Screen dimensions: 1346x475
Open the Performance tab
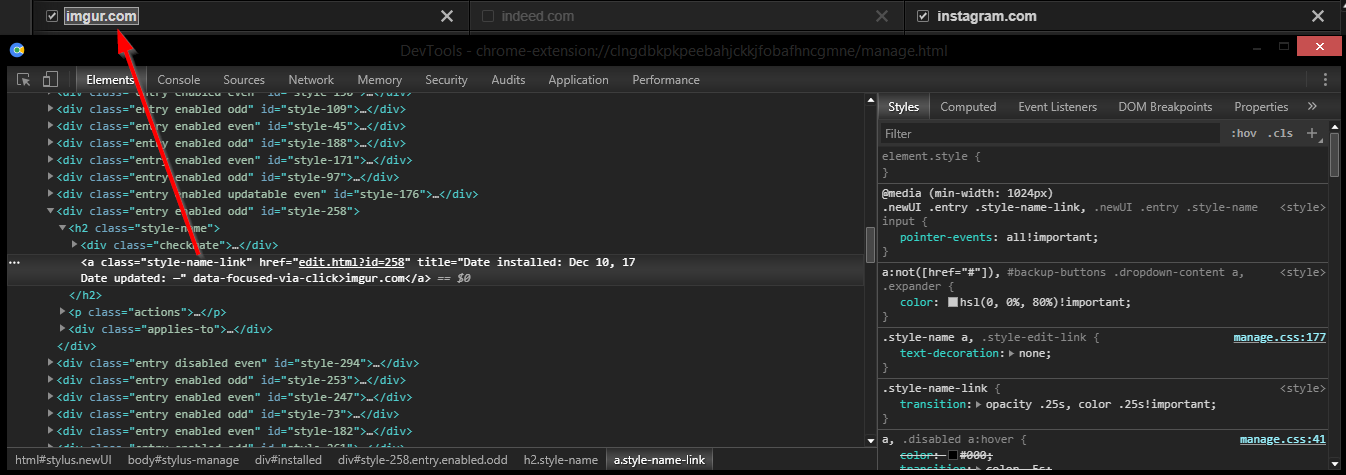(x=666, y=80)
